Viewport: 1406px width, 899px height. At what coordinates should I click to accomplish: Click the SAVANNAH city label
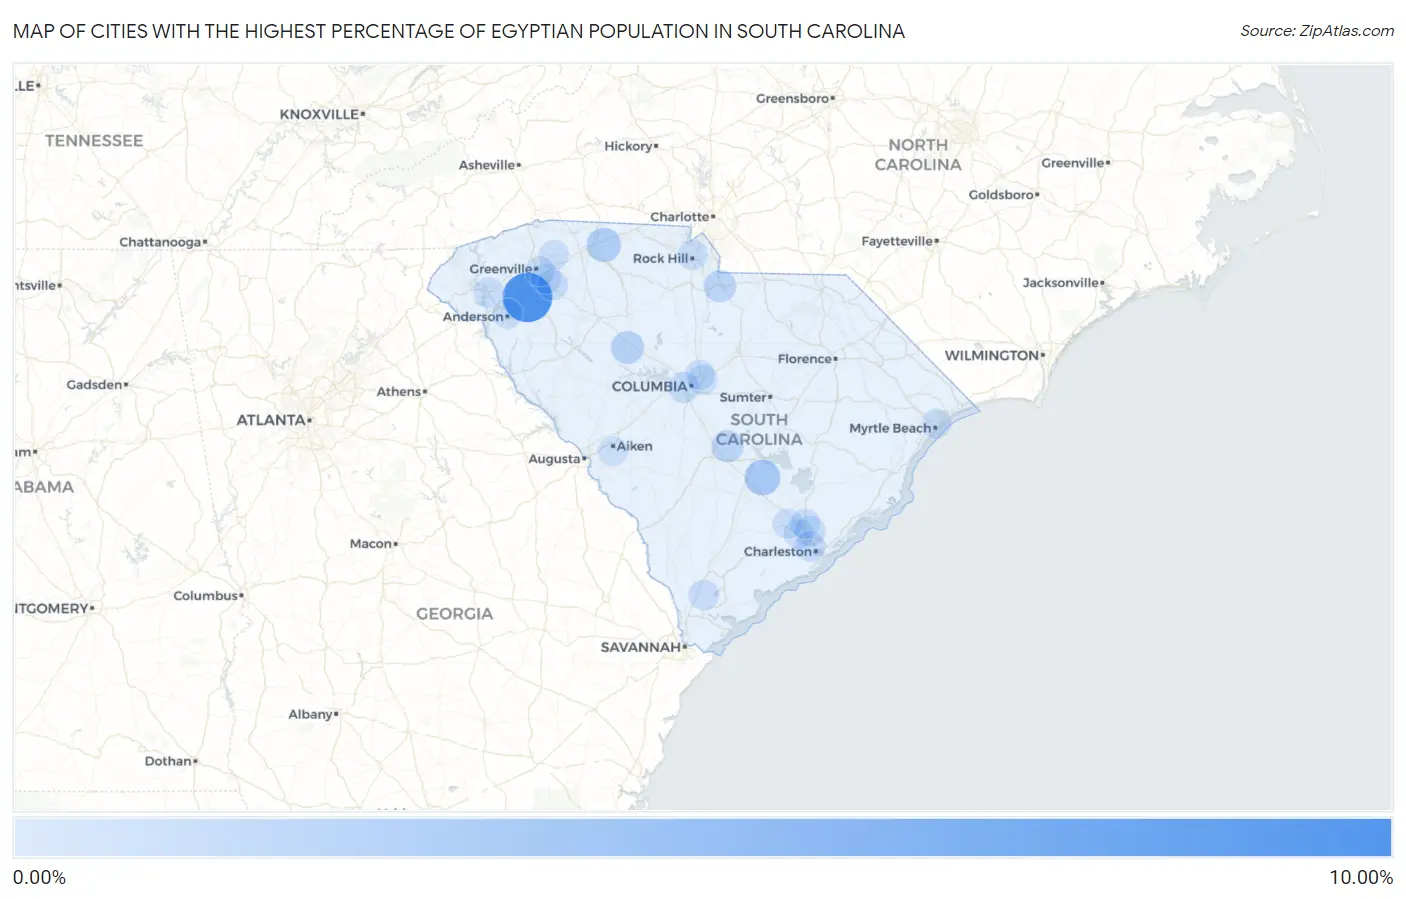(x=641, y=647)
